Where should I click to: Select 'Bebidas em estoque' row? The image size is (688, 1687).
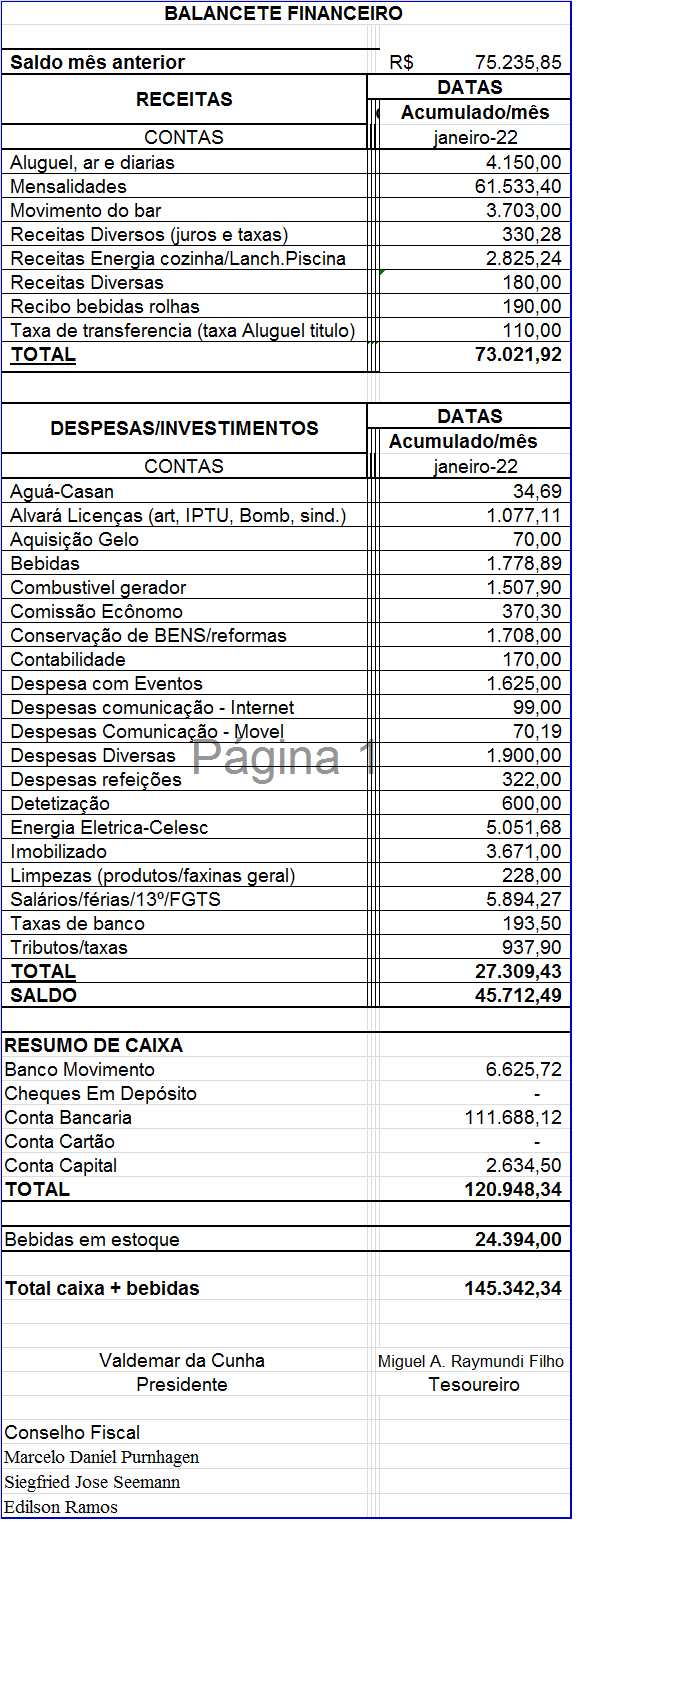click(x=286, y=1239)
